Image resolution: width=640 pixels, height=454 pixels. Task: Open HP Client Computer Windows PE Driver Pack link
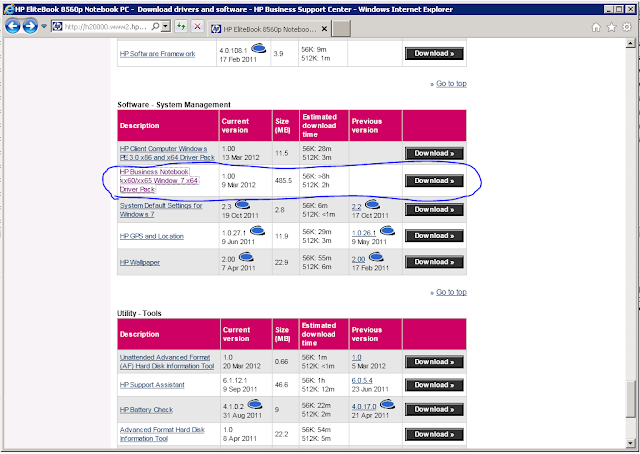point(167,153)
